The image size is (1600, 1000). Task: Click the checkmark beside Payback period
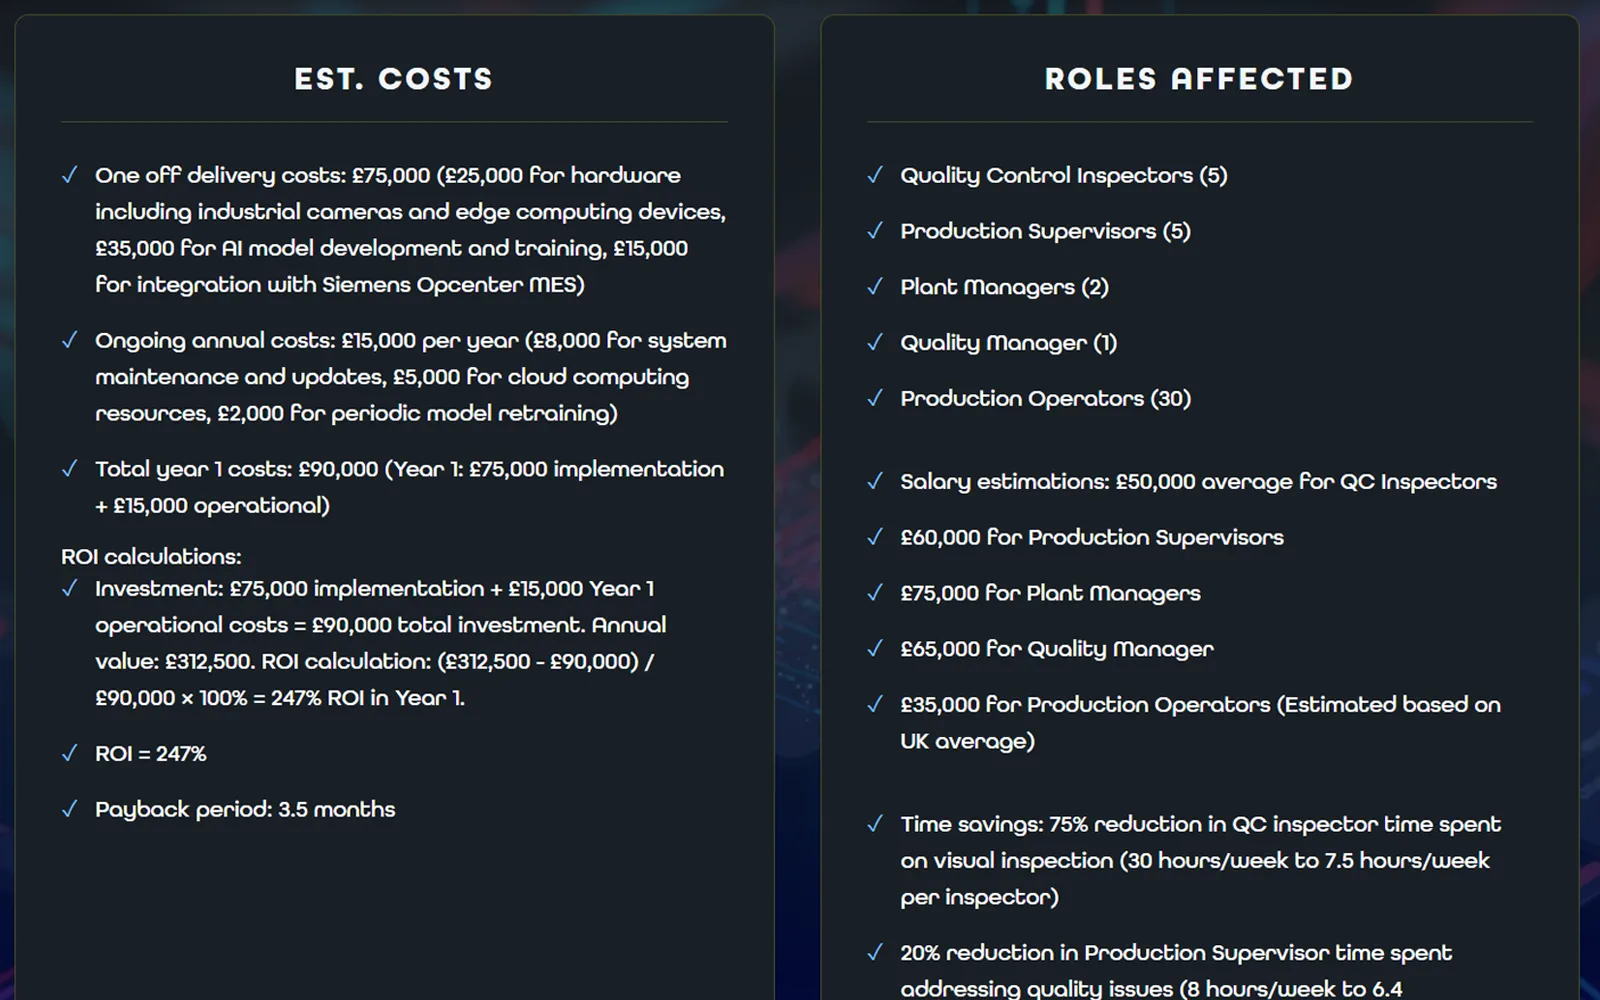click(x=69, y=809)
